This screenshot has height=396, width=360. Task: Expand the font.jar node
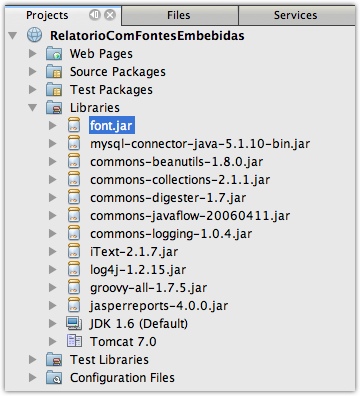pos(53,126)
